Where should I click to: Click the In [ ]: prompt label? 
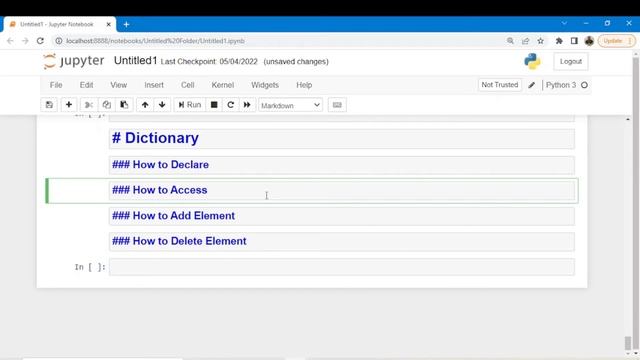90,267
